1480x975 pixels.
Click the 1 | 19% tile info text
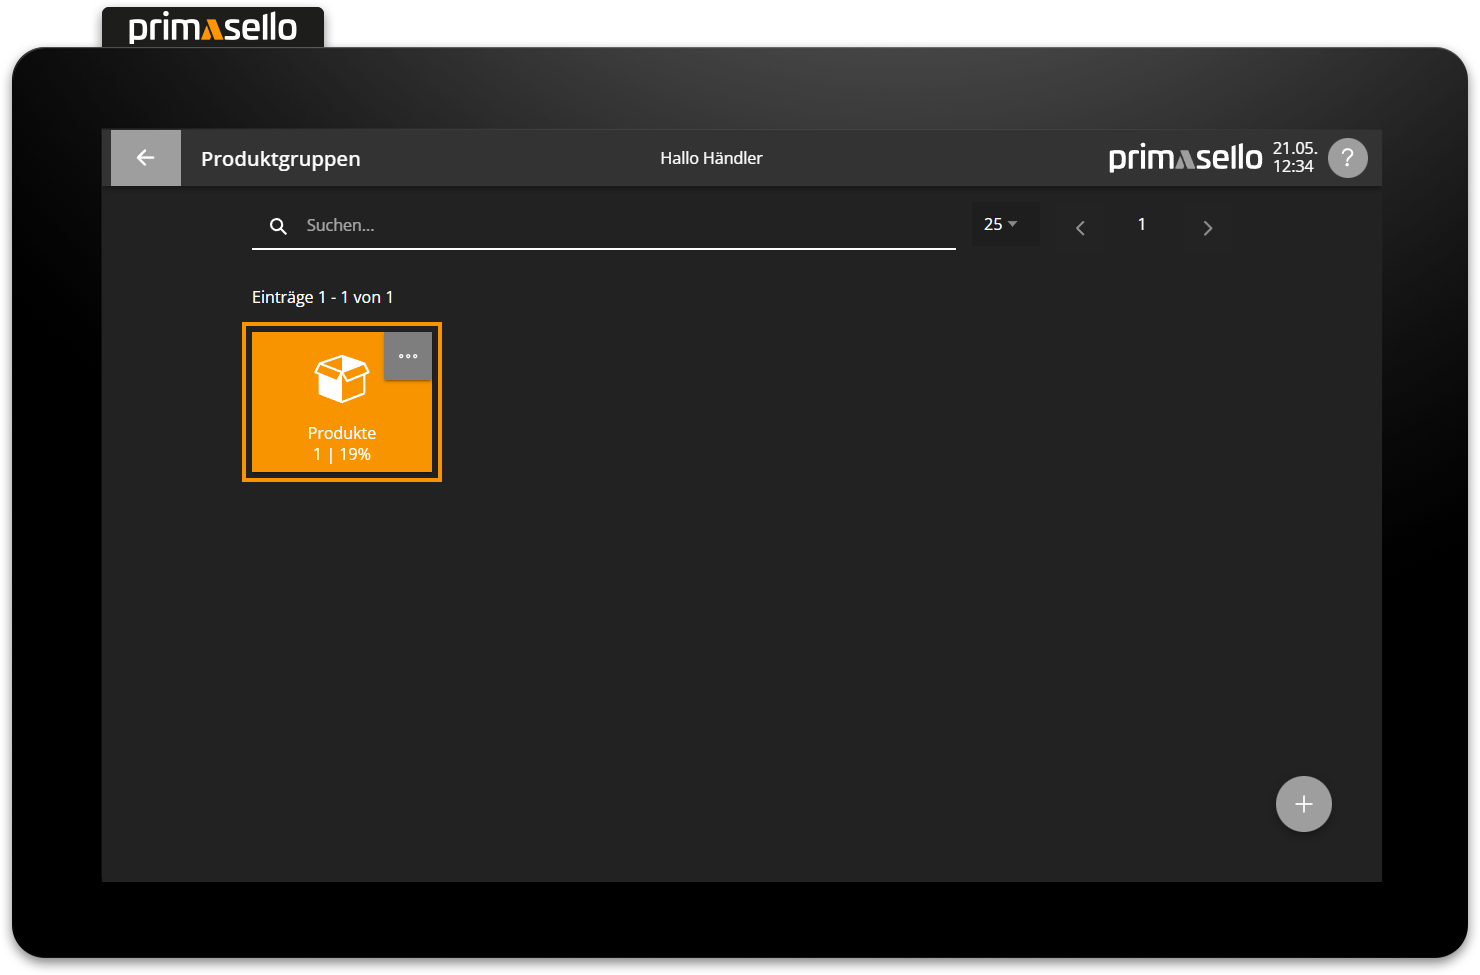click(342, 455)
